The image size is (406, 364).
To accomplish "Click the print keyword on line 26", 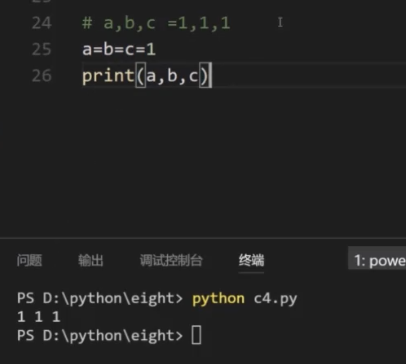I will (x=108, y=76).
